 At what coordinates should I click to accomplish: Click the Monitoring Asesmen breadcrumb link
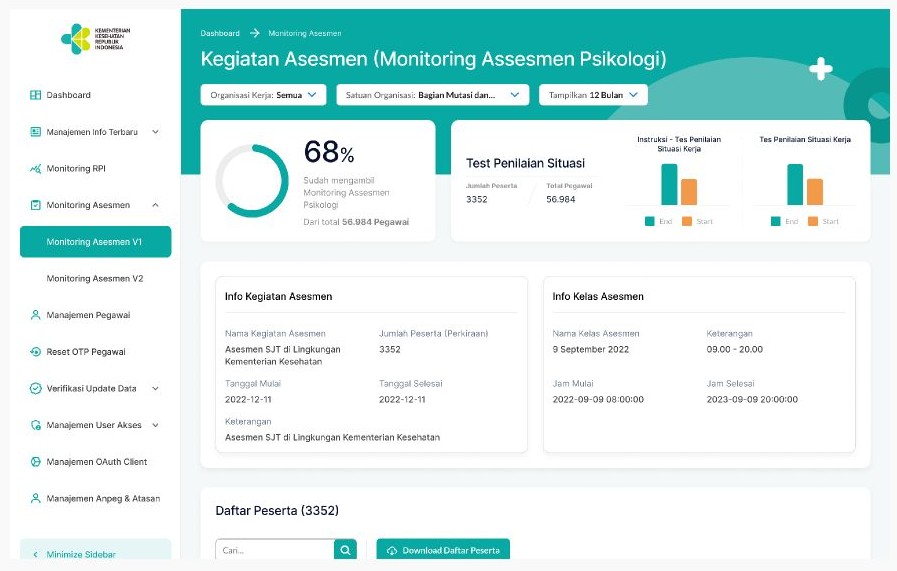(x=305, y=33)
